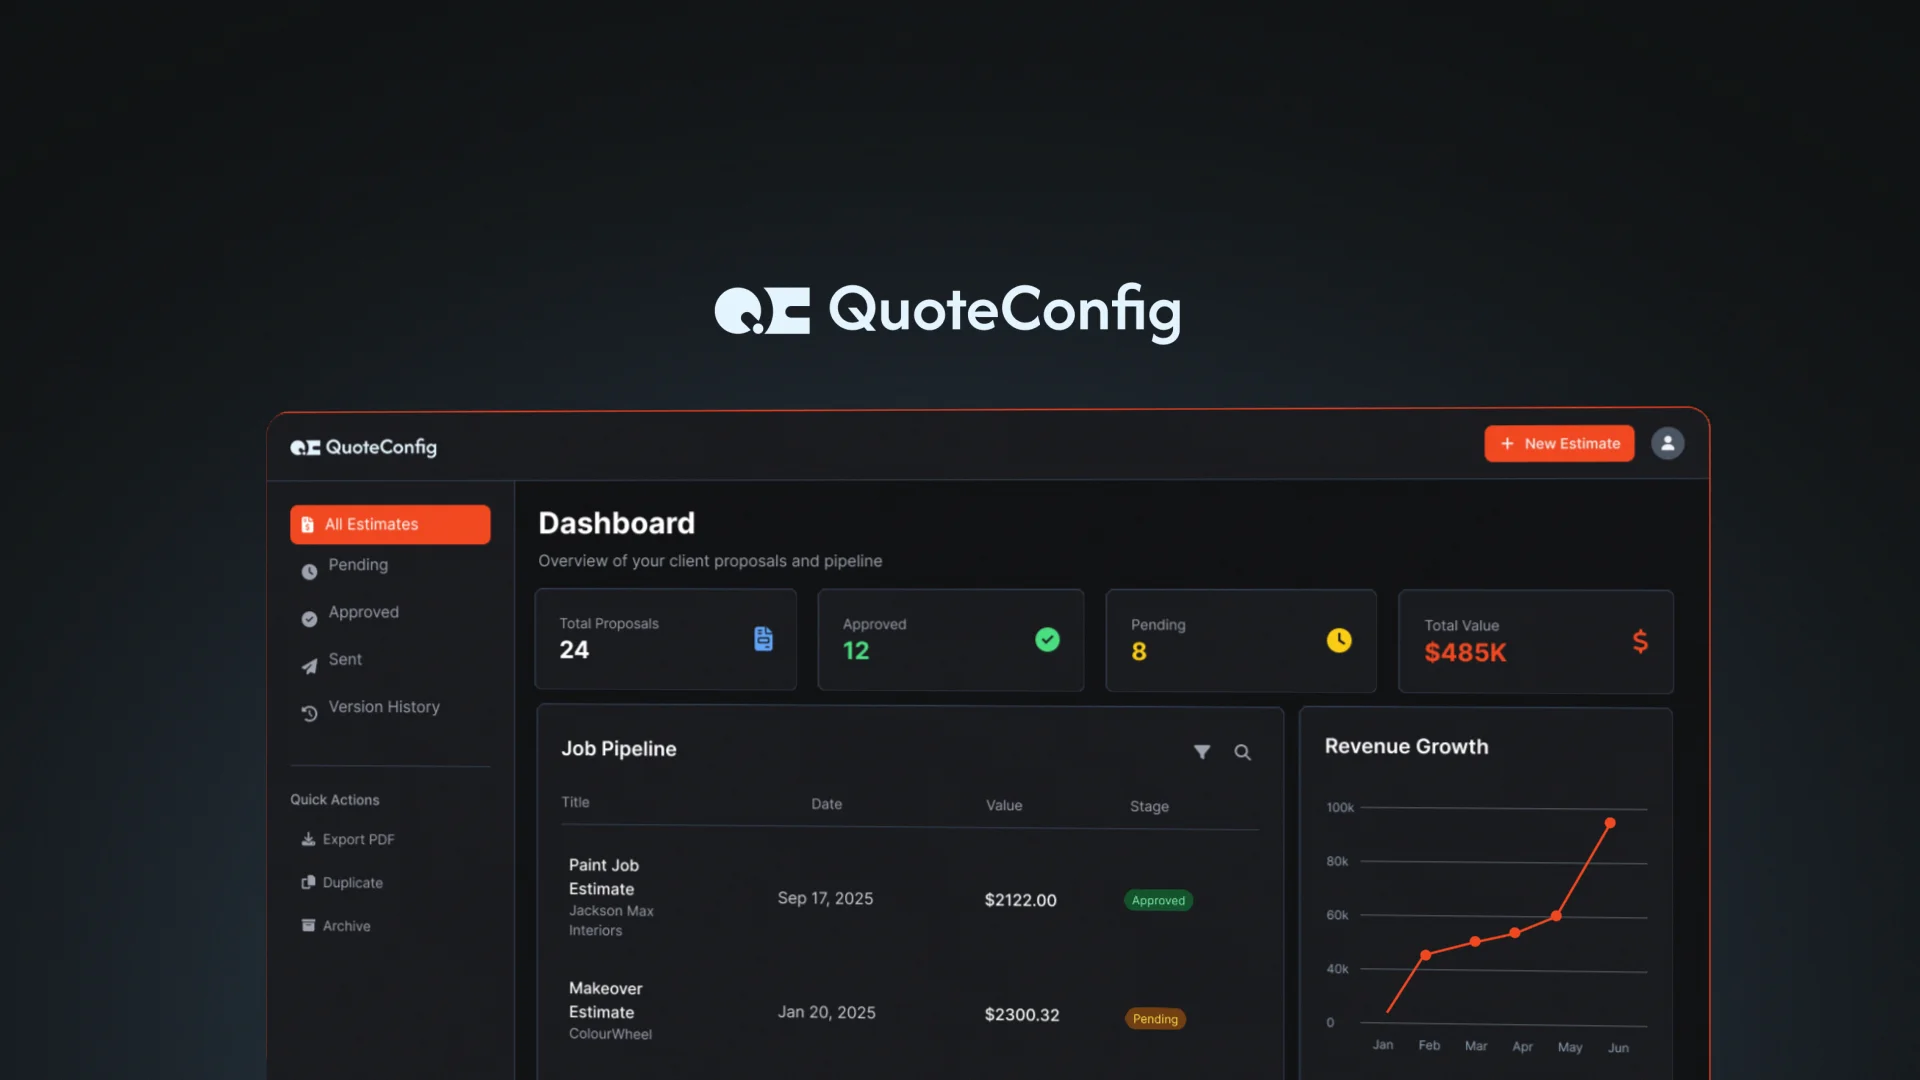Open search in the Job Pipeline panel
The height and width of the screenshot is (1080, 1920).
pos(1242,752)
